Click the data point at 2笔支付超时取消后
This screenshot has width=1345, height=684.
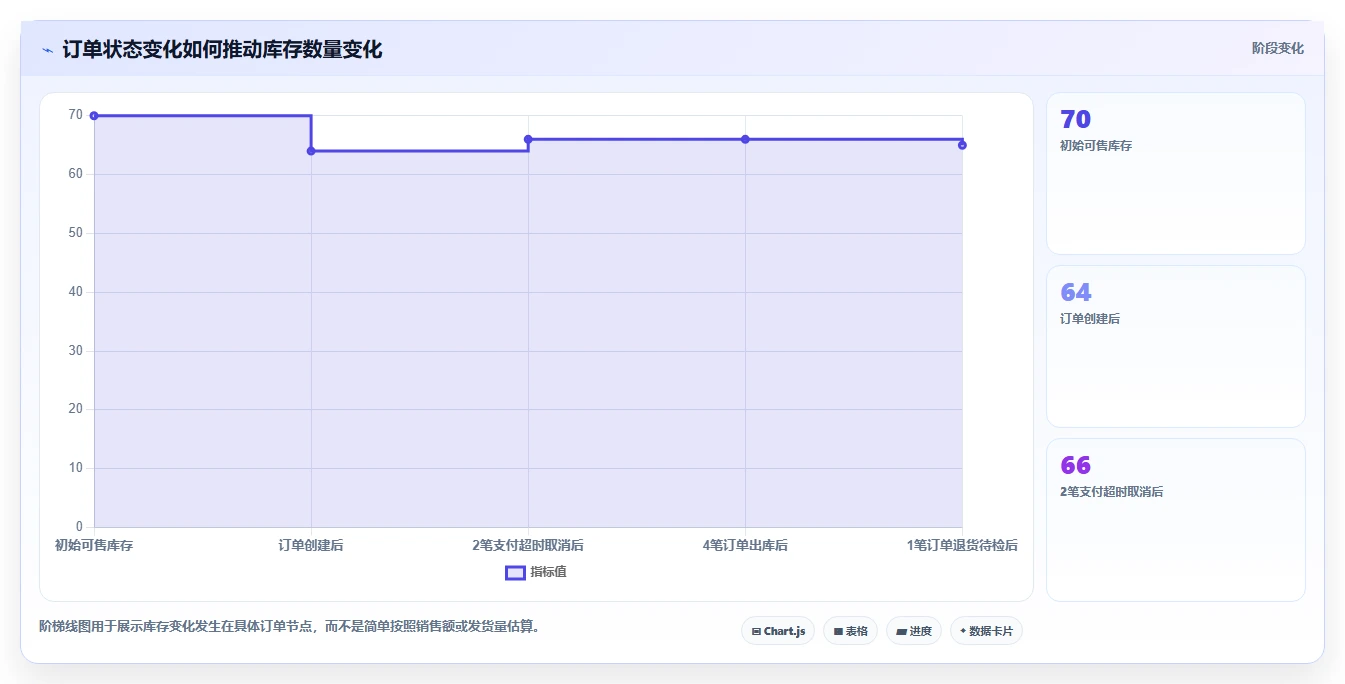click(528, 139)
